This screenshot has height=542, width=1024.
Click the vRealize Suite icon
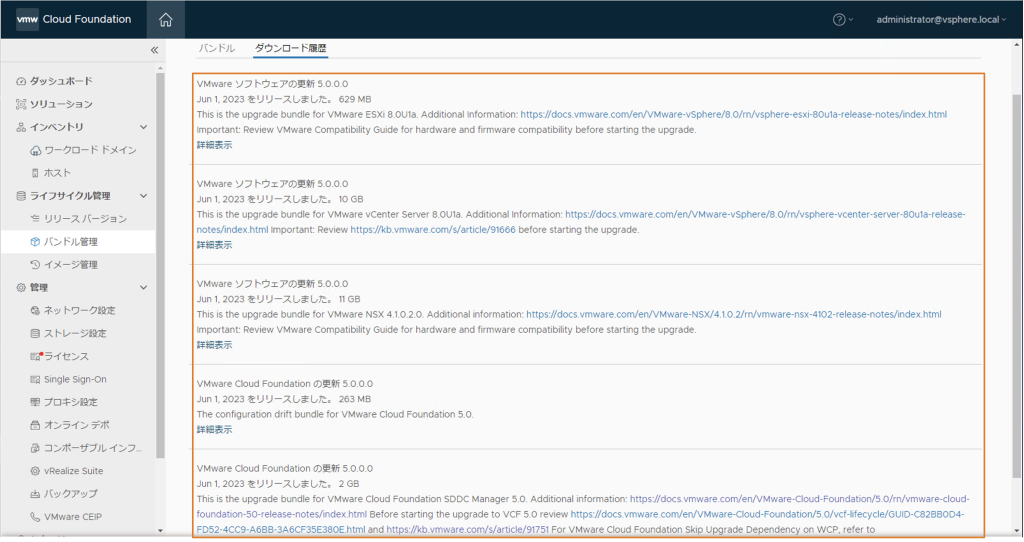35,471
